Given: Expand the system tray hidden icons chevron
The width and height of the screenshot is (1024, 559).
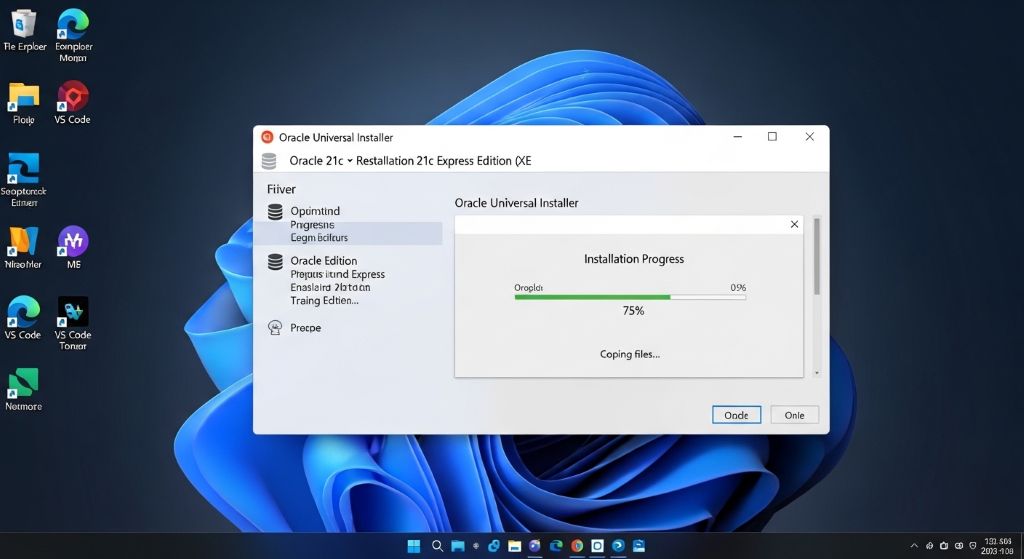Looking at the screenshot, I should tap(914, 546).
